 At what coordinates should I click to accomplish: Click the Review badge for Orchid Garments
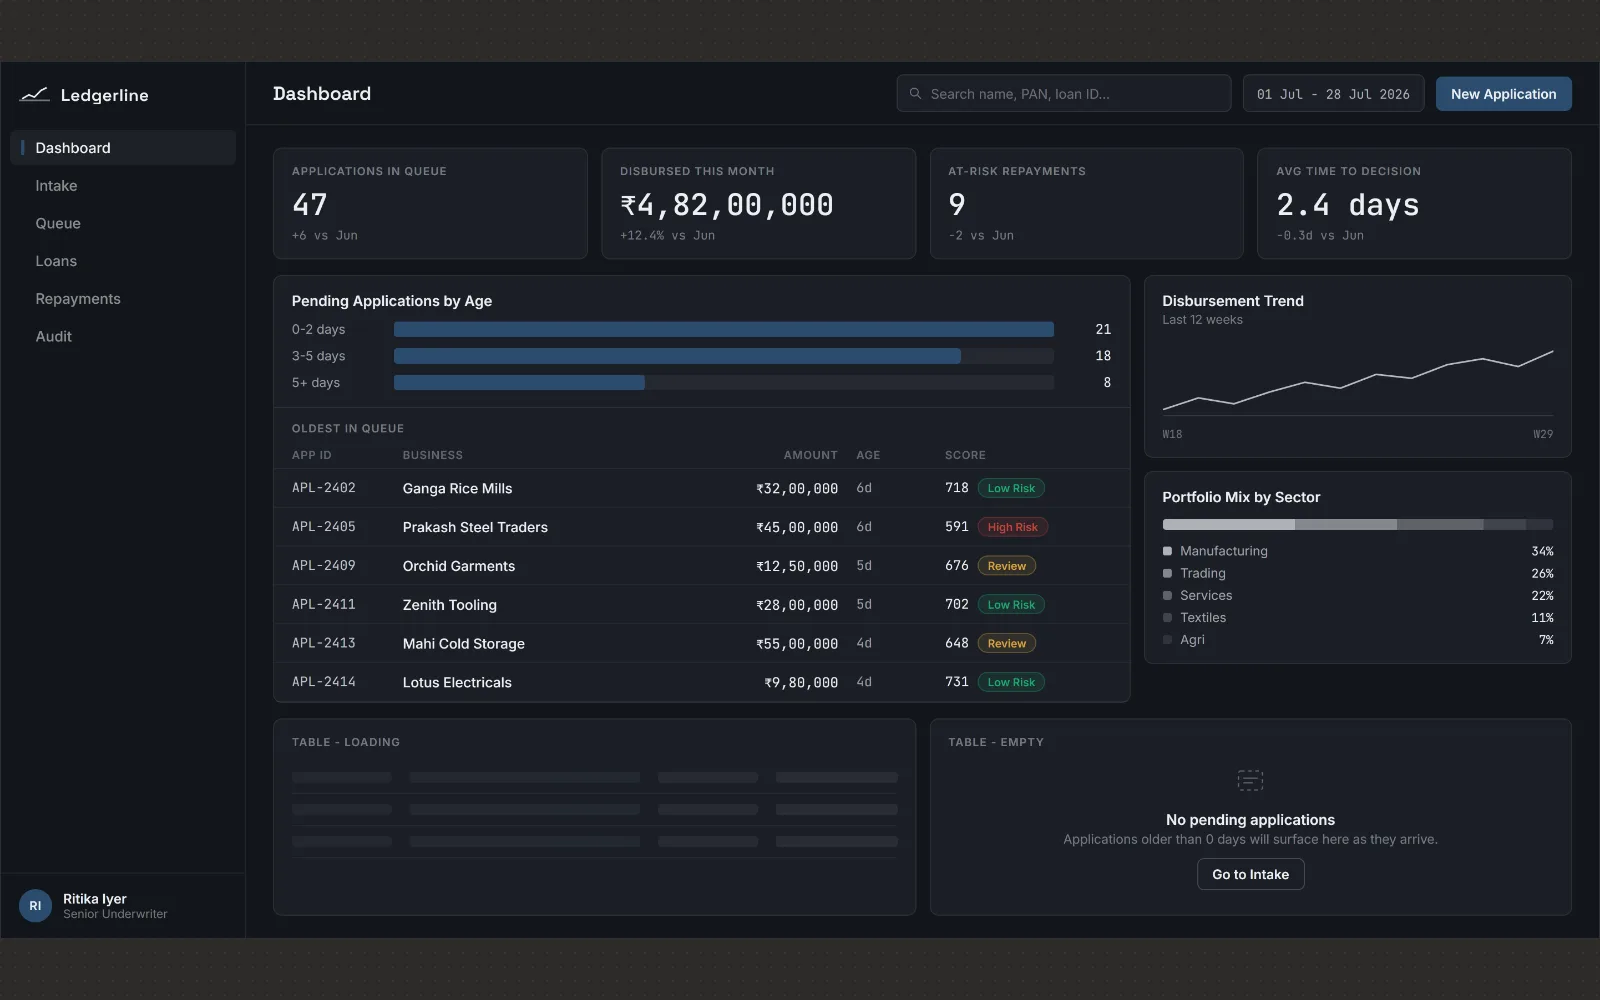click(1006, 566)
